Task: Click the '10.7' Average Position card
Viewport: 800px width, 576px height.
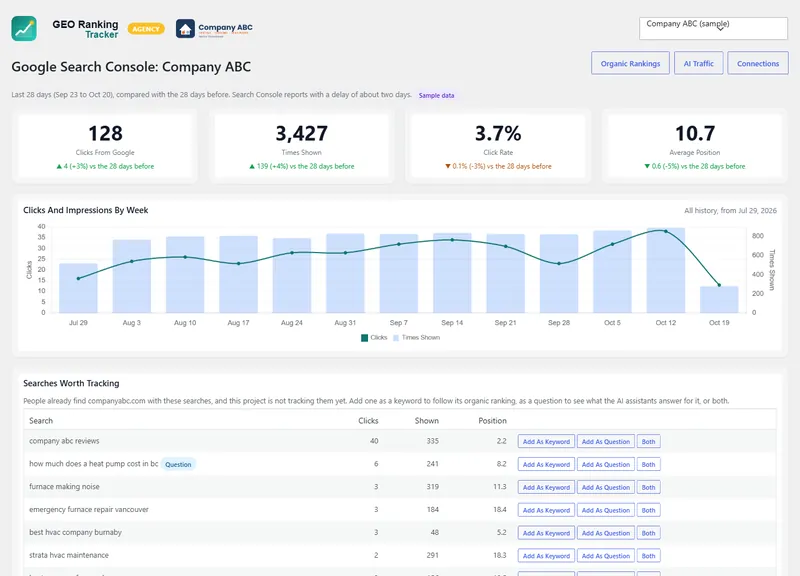Action: pos(694,146)
